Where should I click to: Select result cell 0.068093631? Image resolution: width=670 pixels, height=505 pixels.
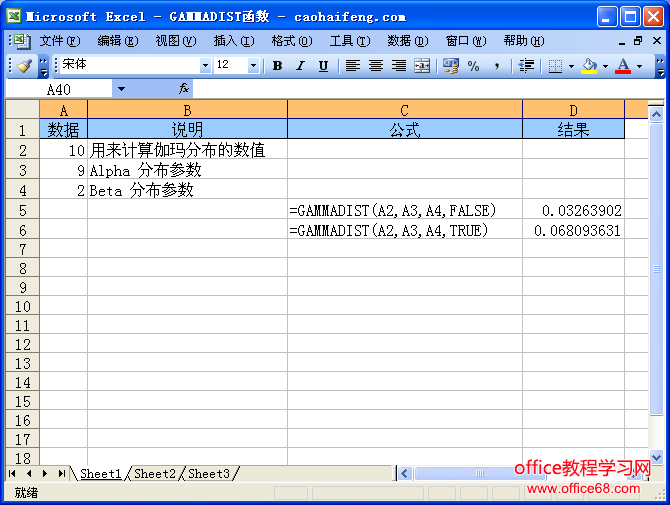pos(573,230)
